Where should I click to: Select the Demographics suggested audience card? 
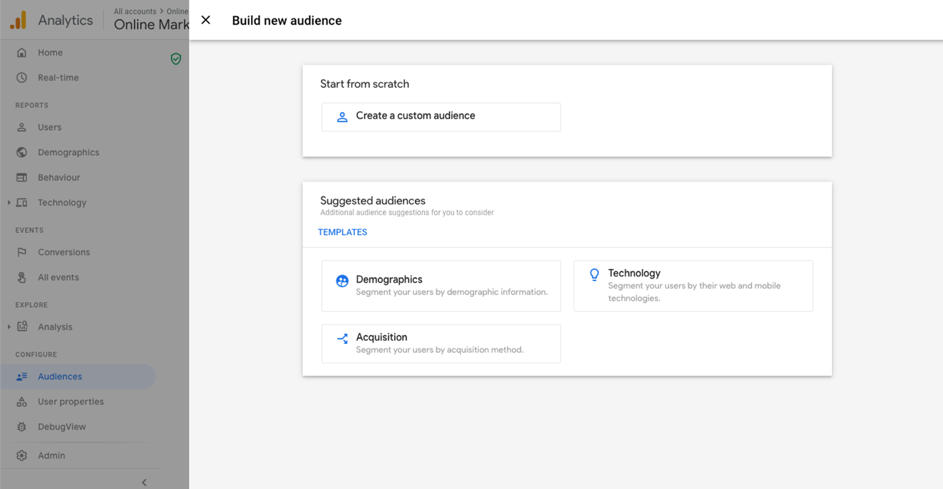[x=440, y=286]
